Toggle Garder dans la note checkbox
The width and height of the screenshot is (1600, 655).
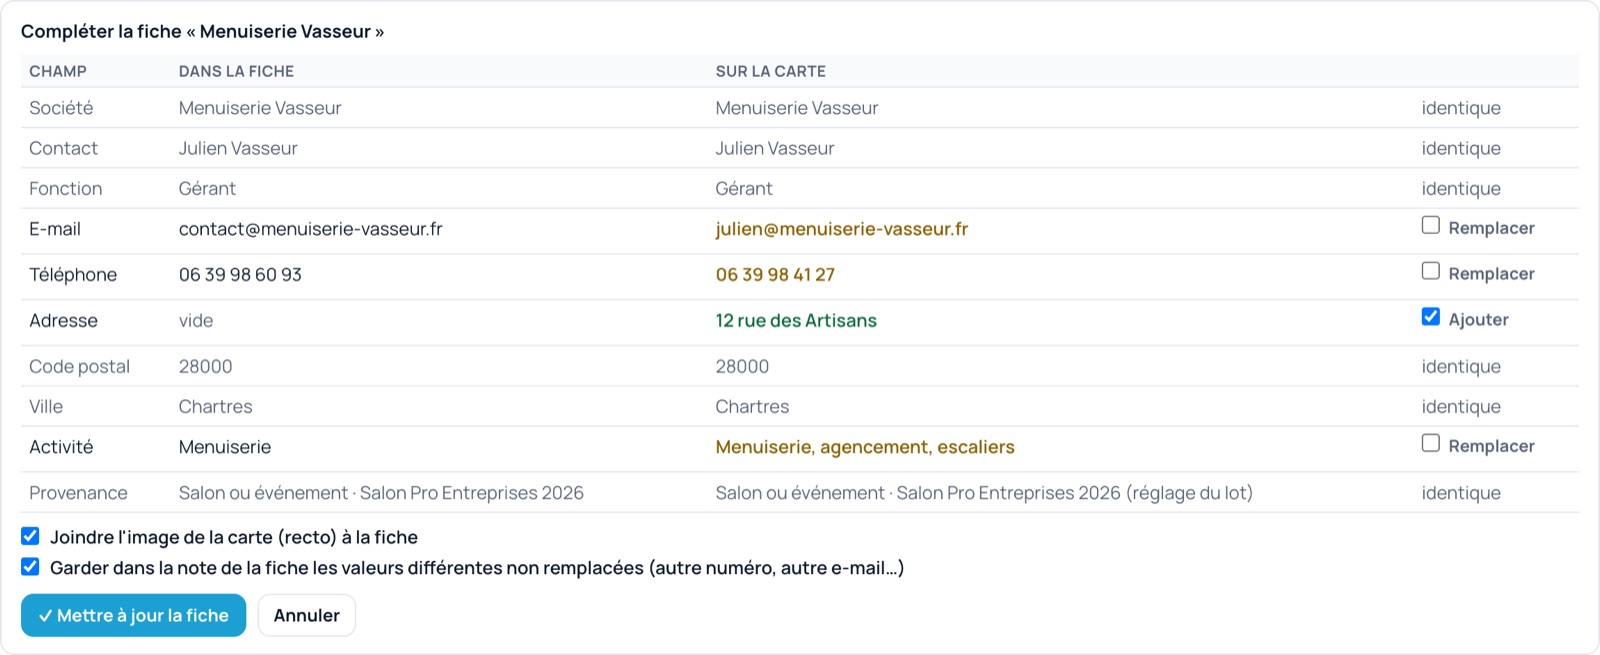click(x=31, y=567)
